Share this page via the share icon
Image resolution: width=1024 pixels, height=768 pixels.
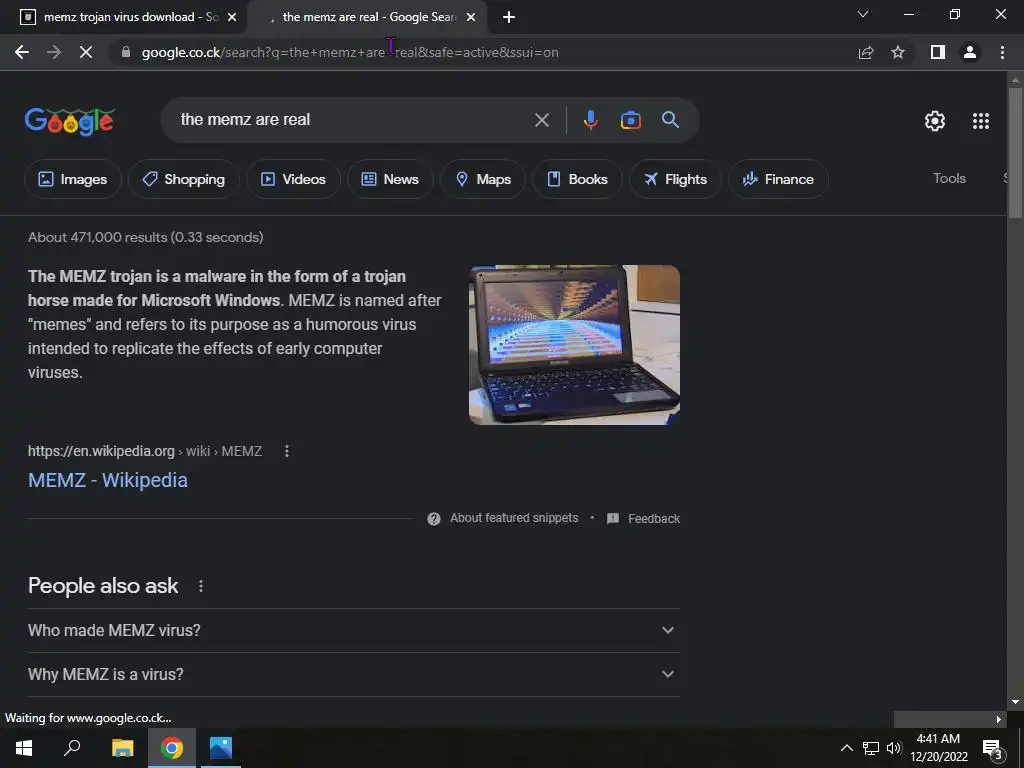(865, 52)
